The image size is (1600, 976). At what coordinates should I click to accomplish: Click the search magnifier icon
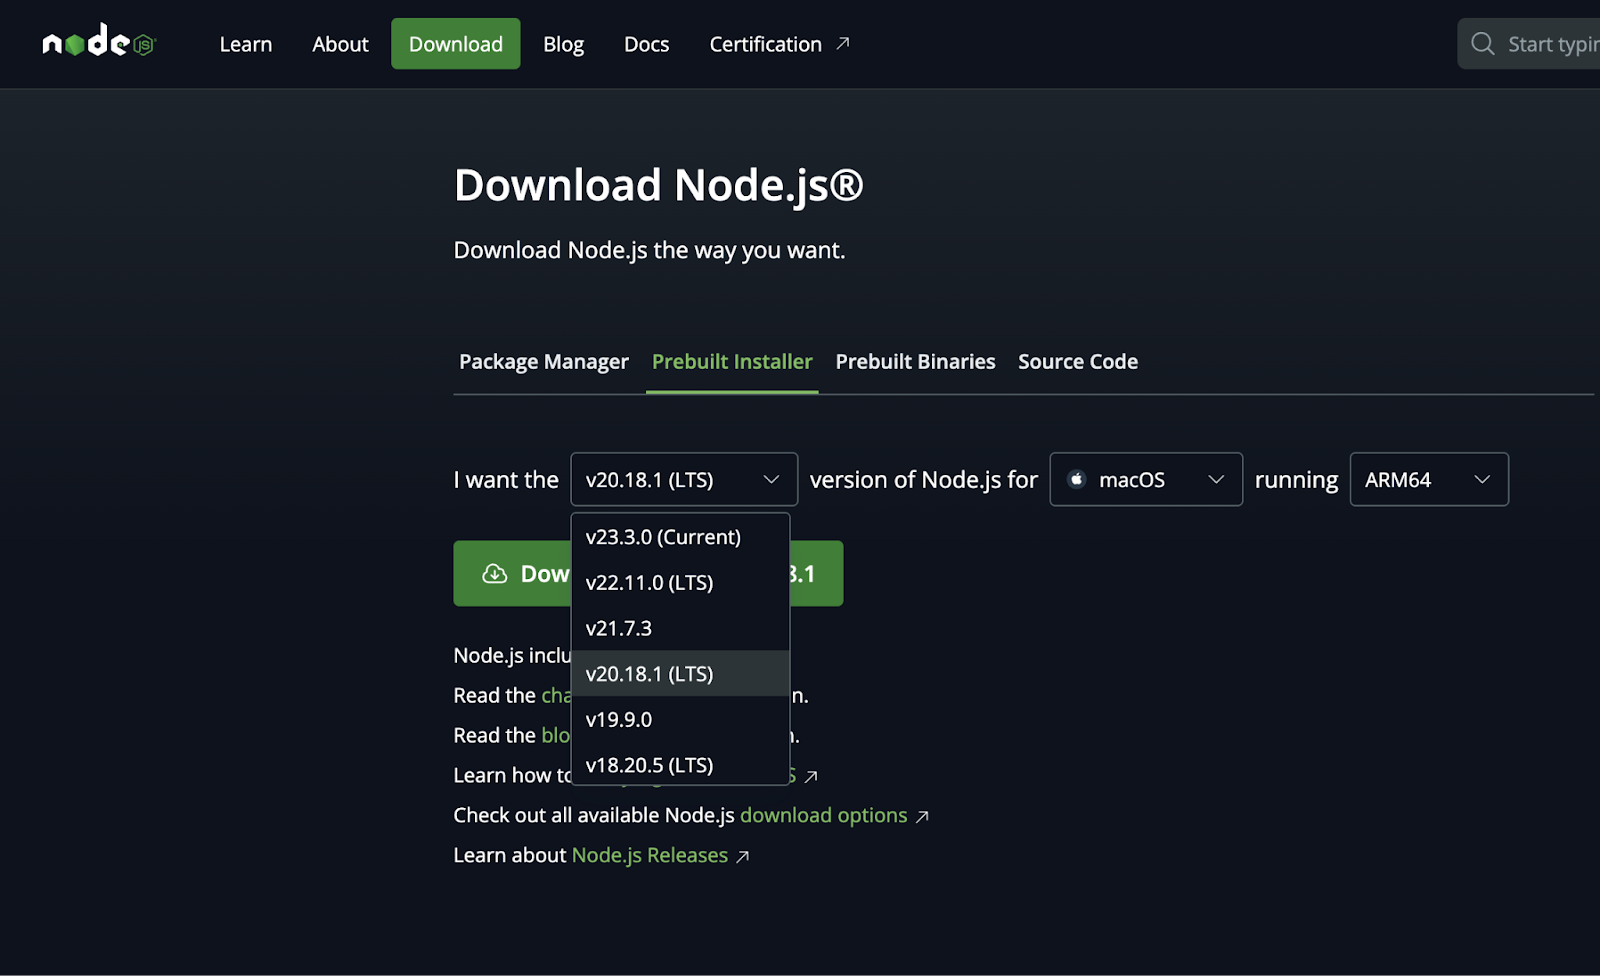1483,44
